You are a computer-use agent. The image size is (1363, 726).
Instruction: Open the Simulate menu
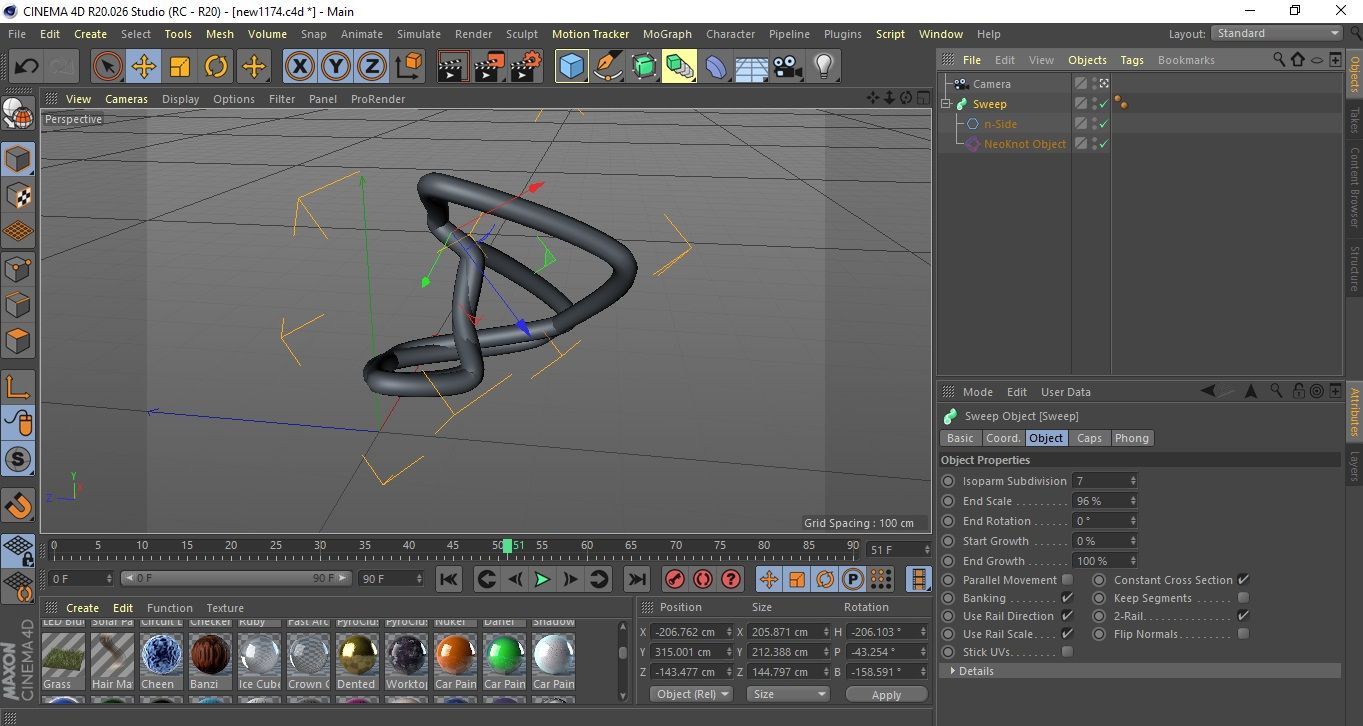(419, 34)
